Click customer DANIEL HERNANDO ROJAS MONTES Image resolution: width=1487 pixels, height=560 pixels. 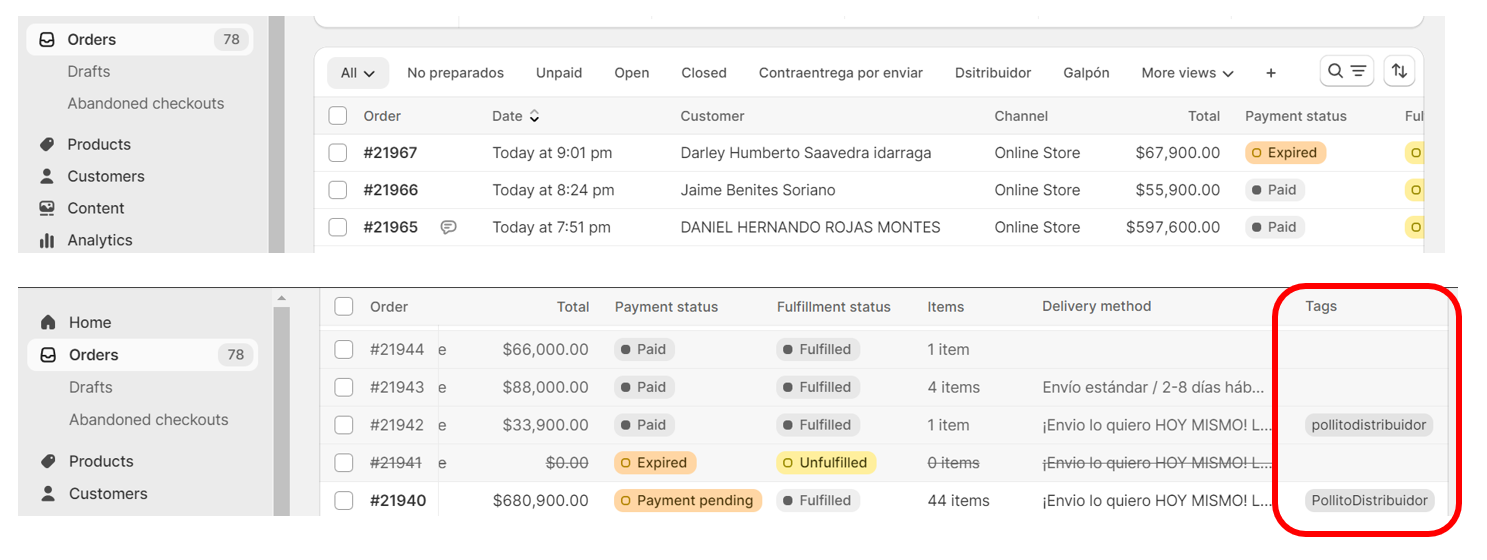click(x=810, y=227)
